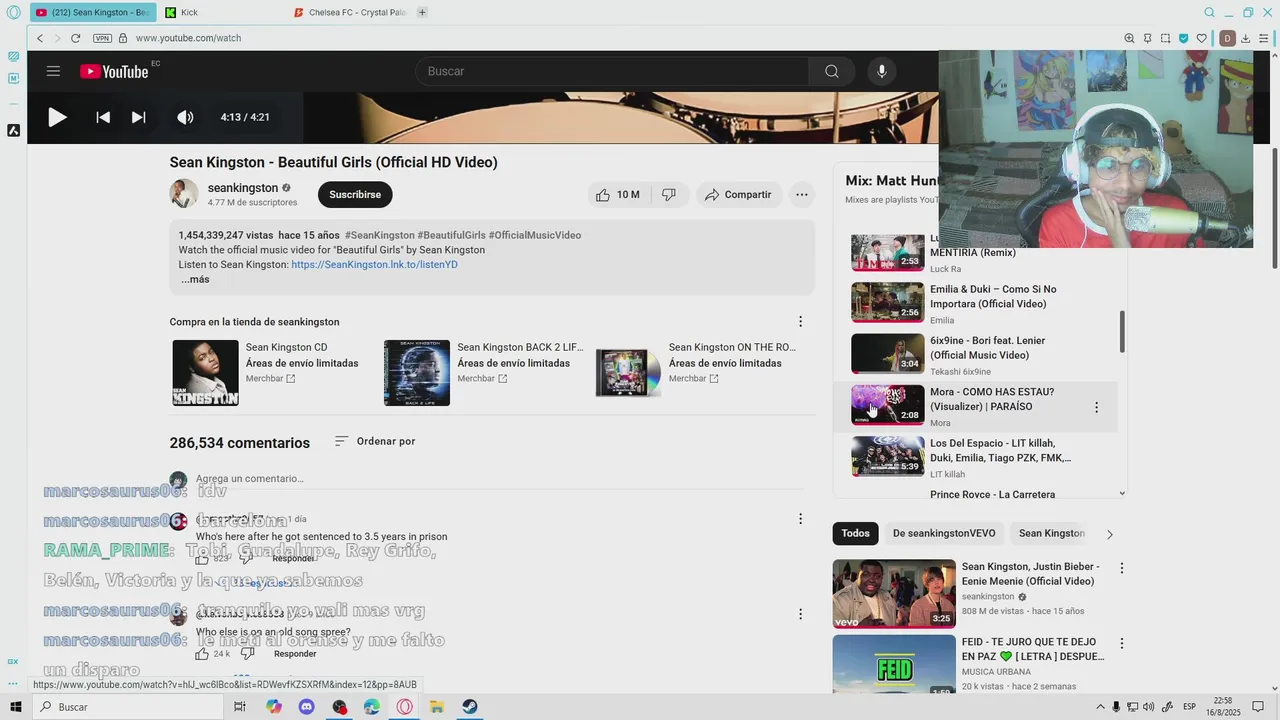Click the Agrega un comentario field
Viewport: 1280px width, 720px height.
pyautogui.click(x=500, y=479)
